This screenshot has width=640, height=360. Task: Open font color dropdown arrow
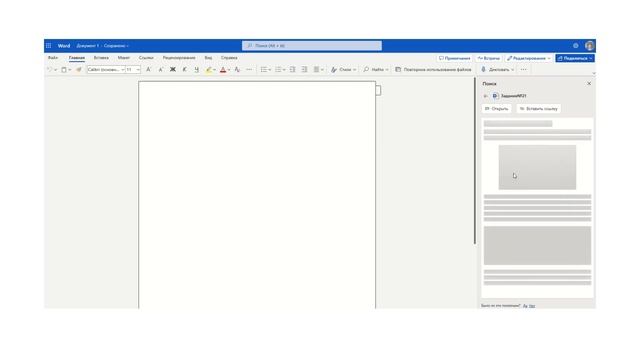pyautogui.click(x=229, y=70)
